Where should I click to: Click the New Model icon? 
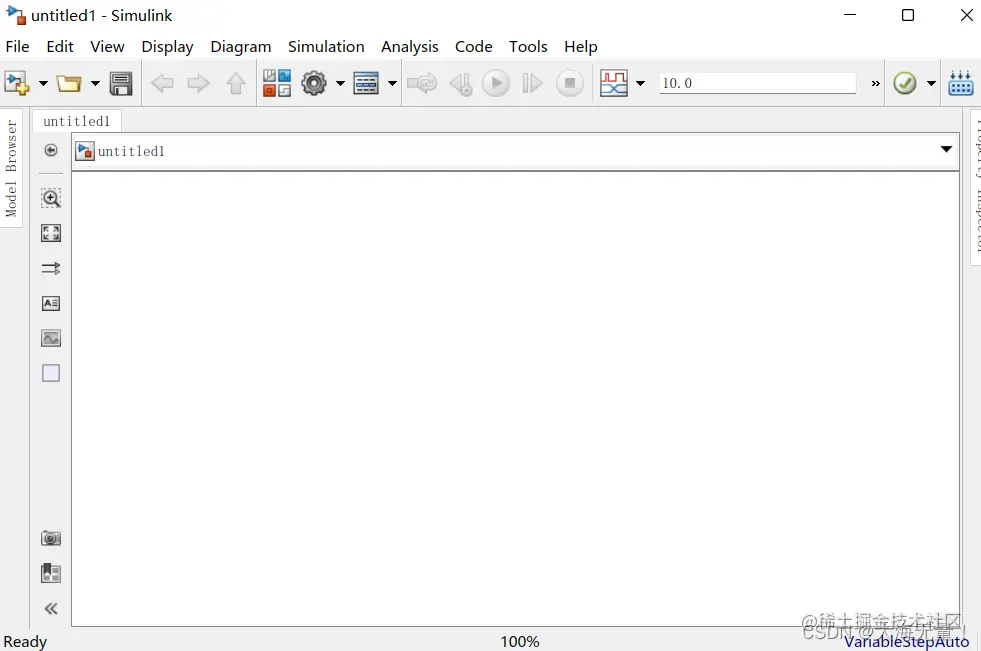point(17,83)
